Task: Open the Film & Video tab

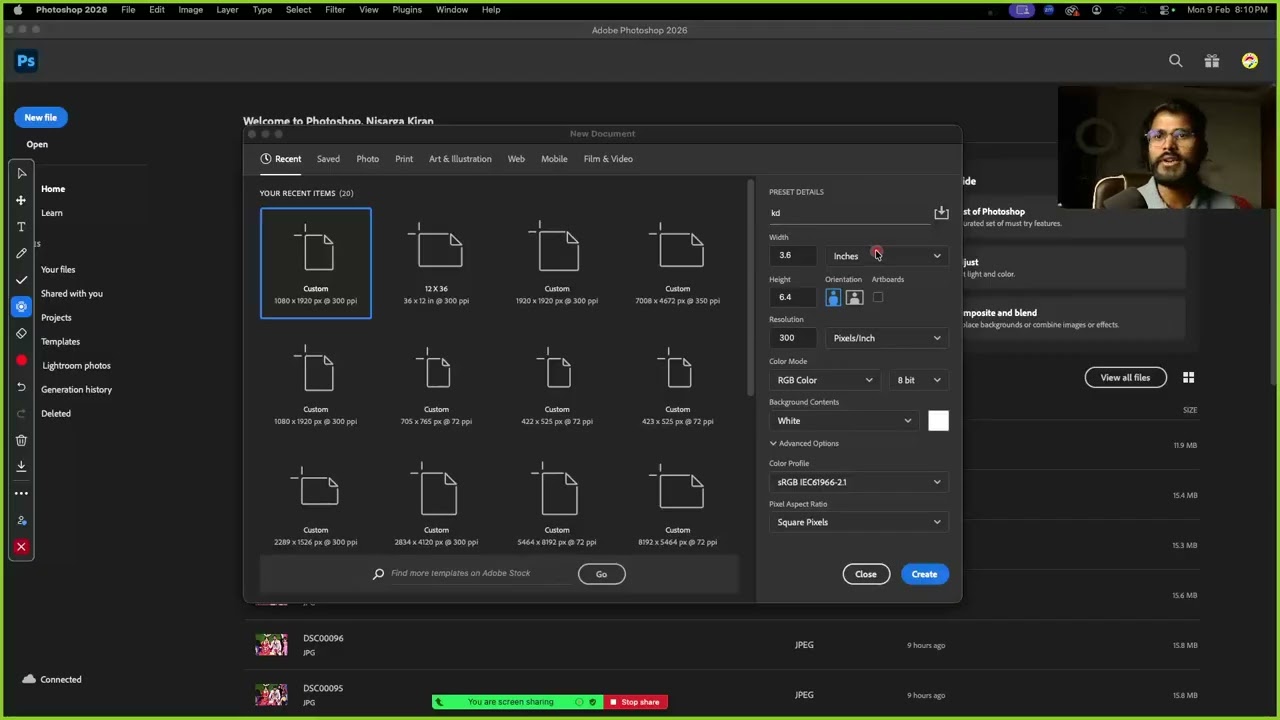Action: [608, 159]
